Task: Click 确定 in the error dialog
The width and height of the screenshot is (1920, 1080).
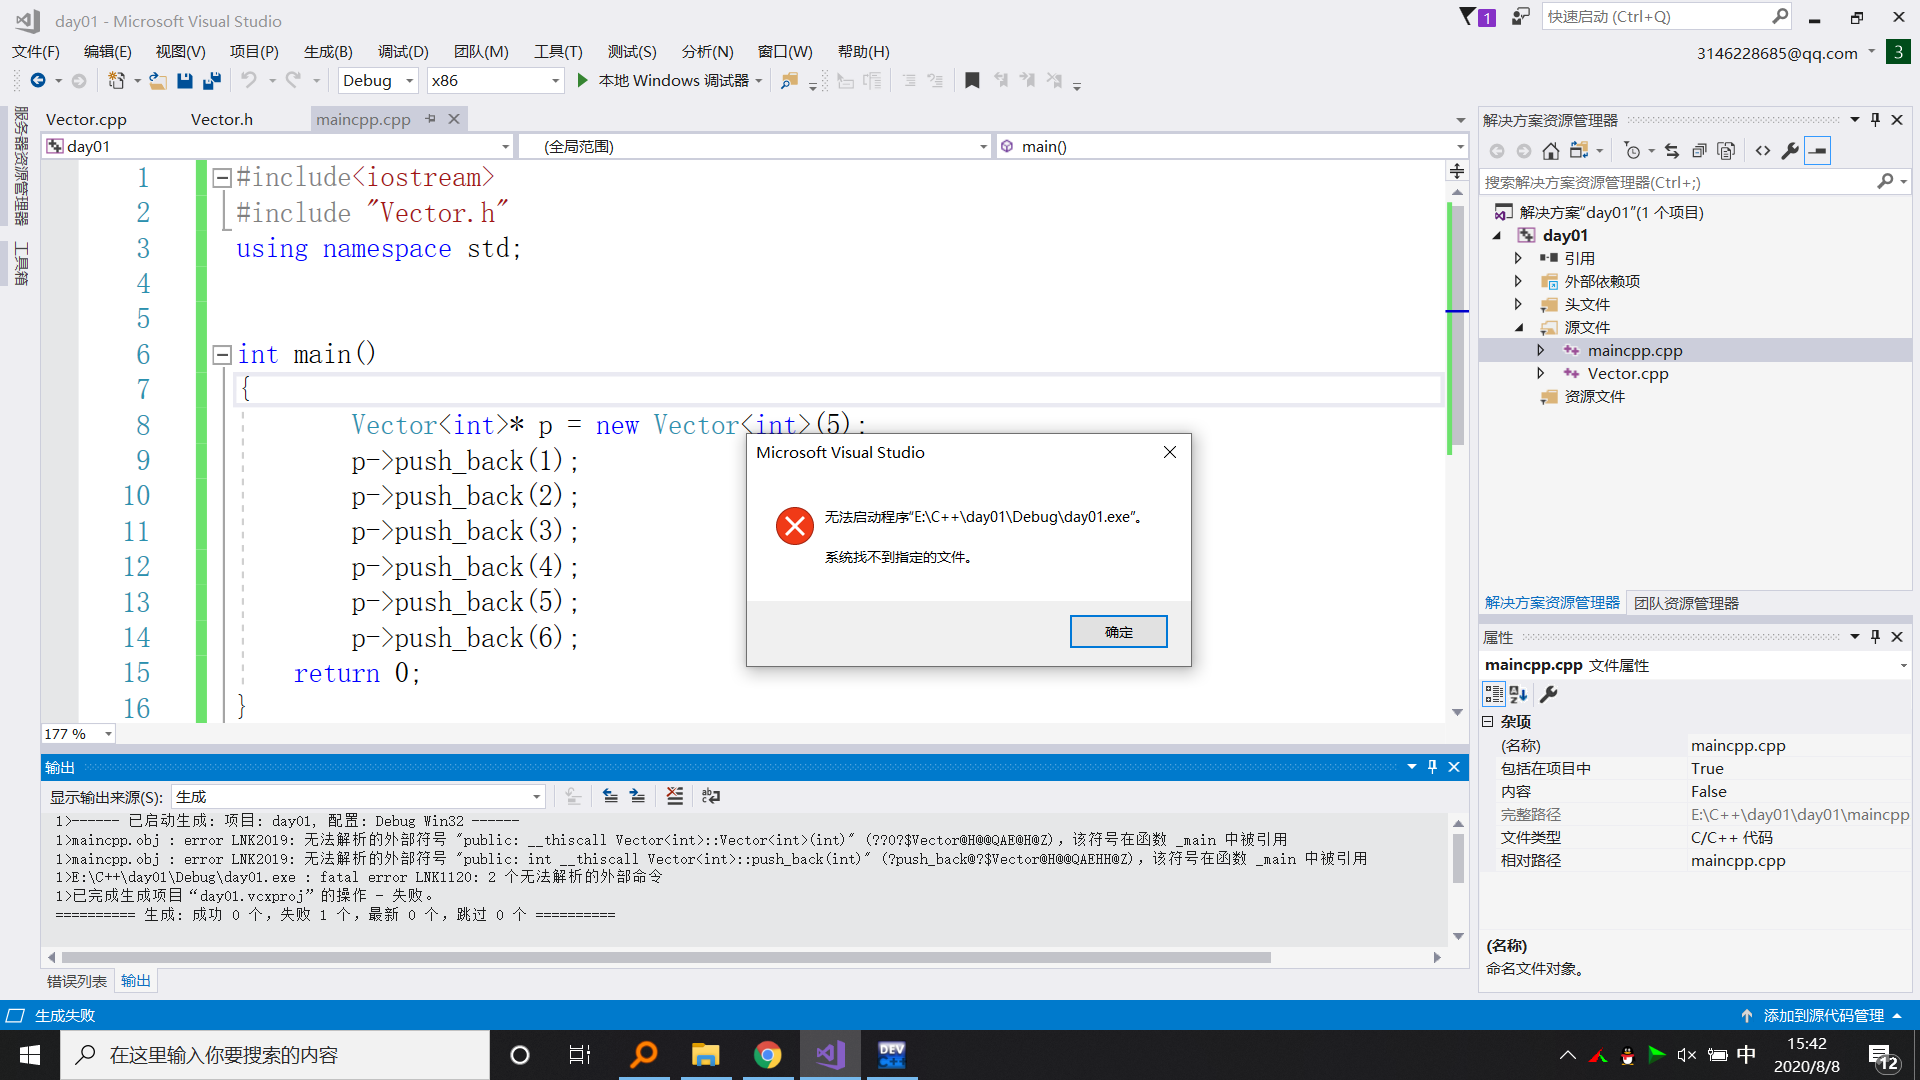Action: pyautogui.click(x=1118, y=632)
